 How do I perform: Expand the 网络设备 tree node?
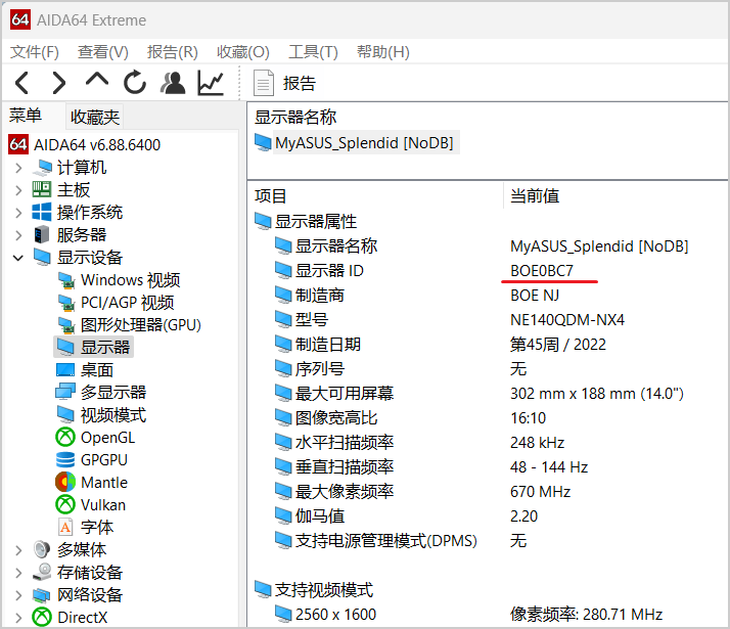coord(18,595)
